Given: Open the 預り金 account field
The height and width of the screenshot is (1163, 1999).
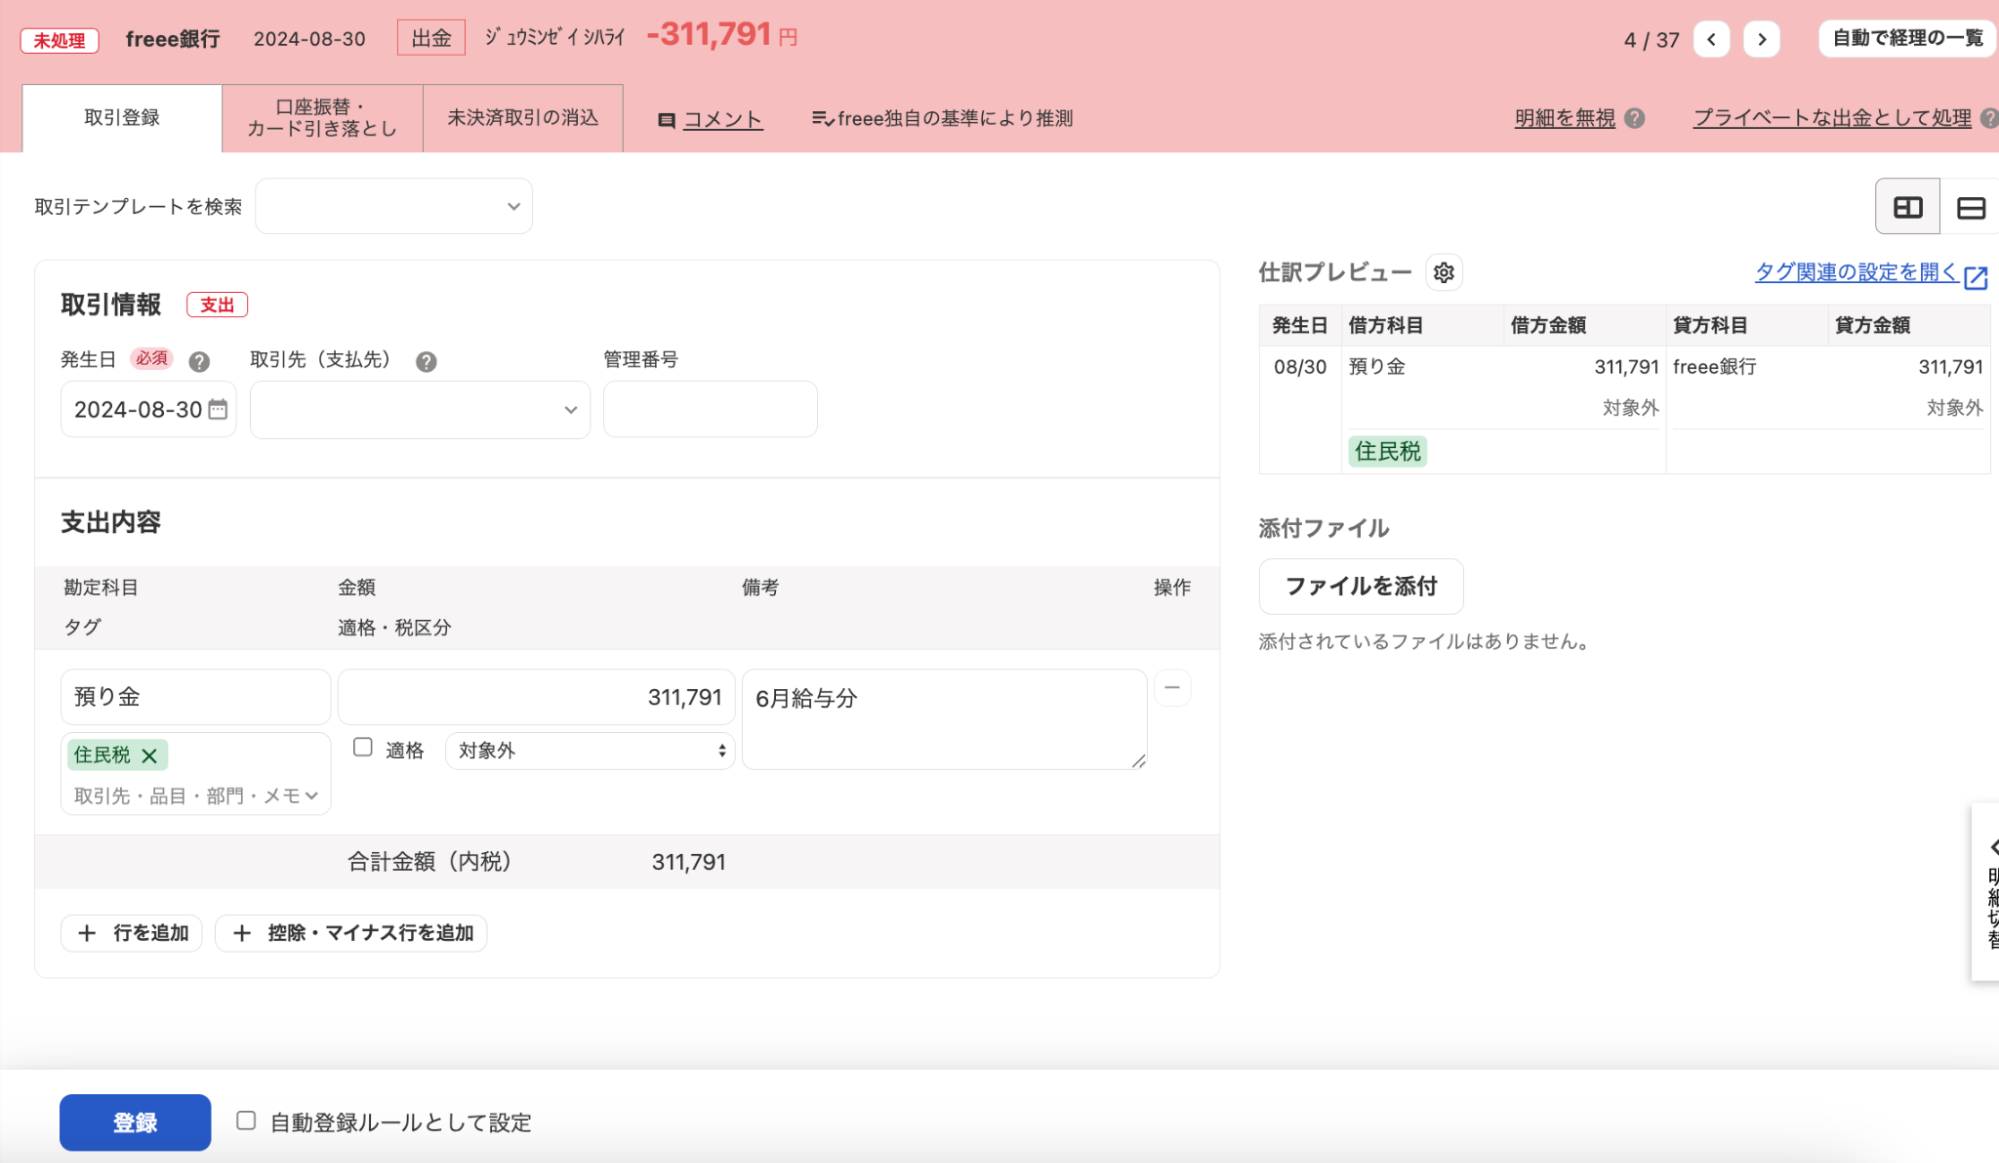Looking at the screenshot, I should tap(195, 697).
